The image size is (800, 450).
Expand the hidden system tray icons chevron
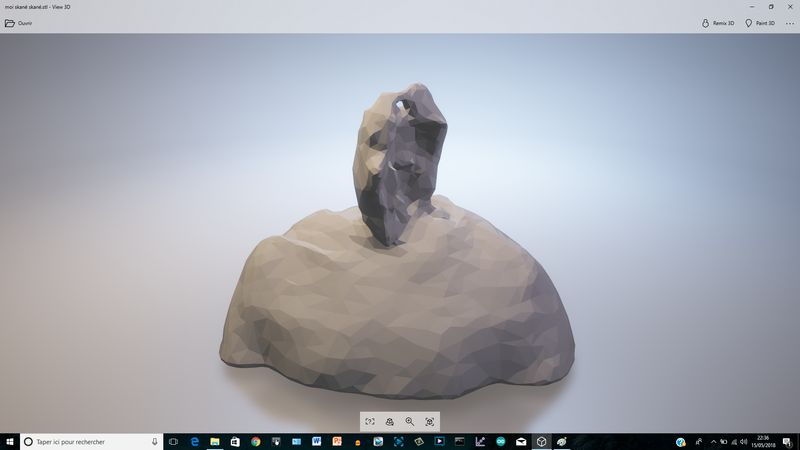712,441
